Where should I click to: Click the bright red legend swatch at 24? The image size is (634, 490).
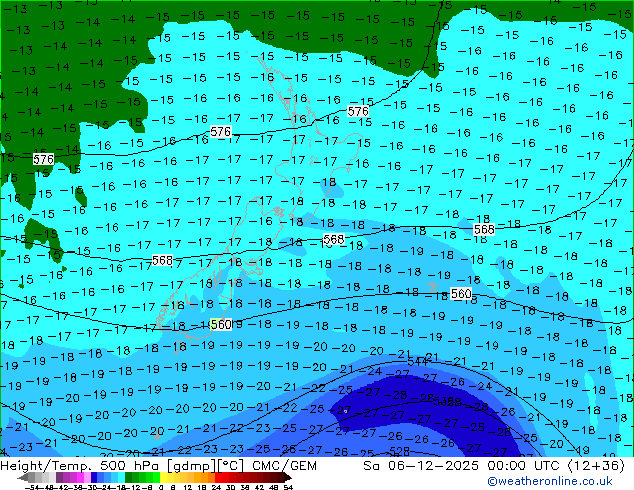tap(218, 477)
